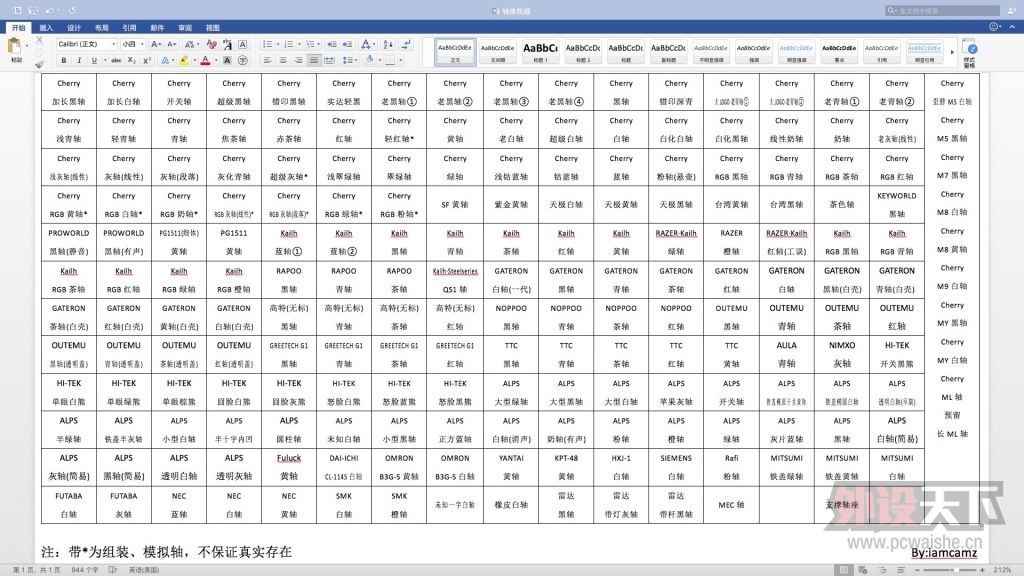Collapse the ribbon with the chevron

(1013, 27)
